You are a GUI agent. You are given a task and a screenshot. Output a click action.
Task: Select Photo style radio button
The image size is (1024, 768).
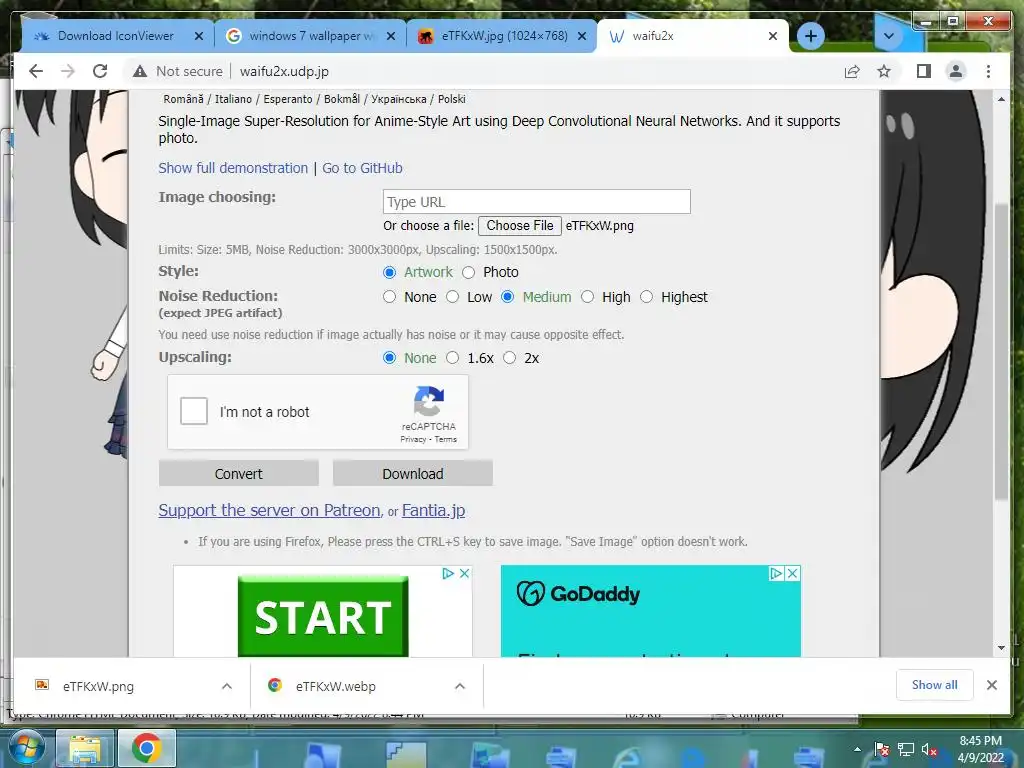[x=468, y=272]
